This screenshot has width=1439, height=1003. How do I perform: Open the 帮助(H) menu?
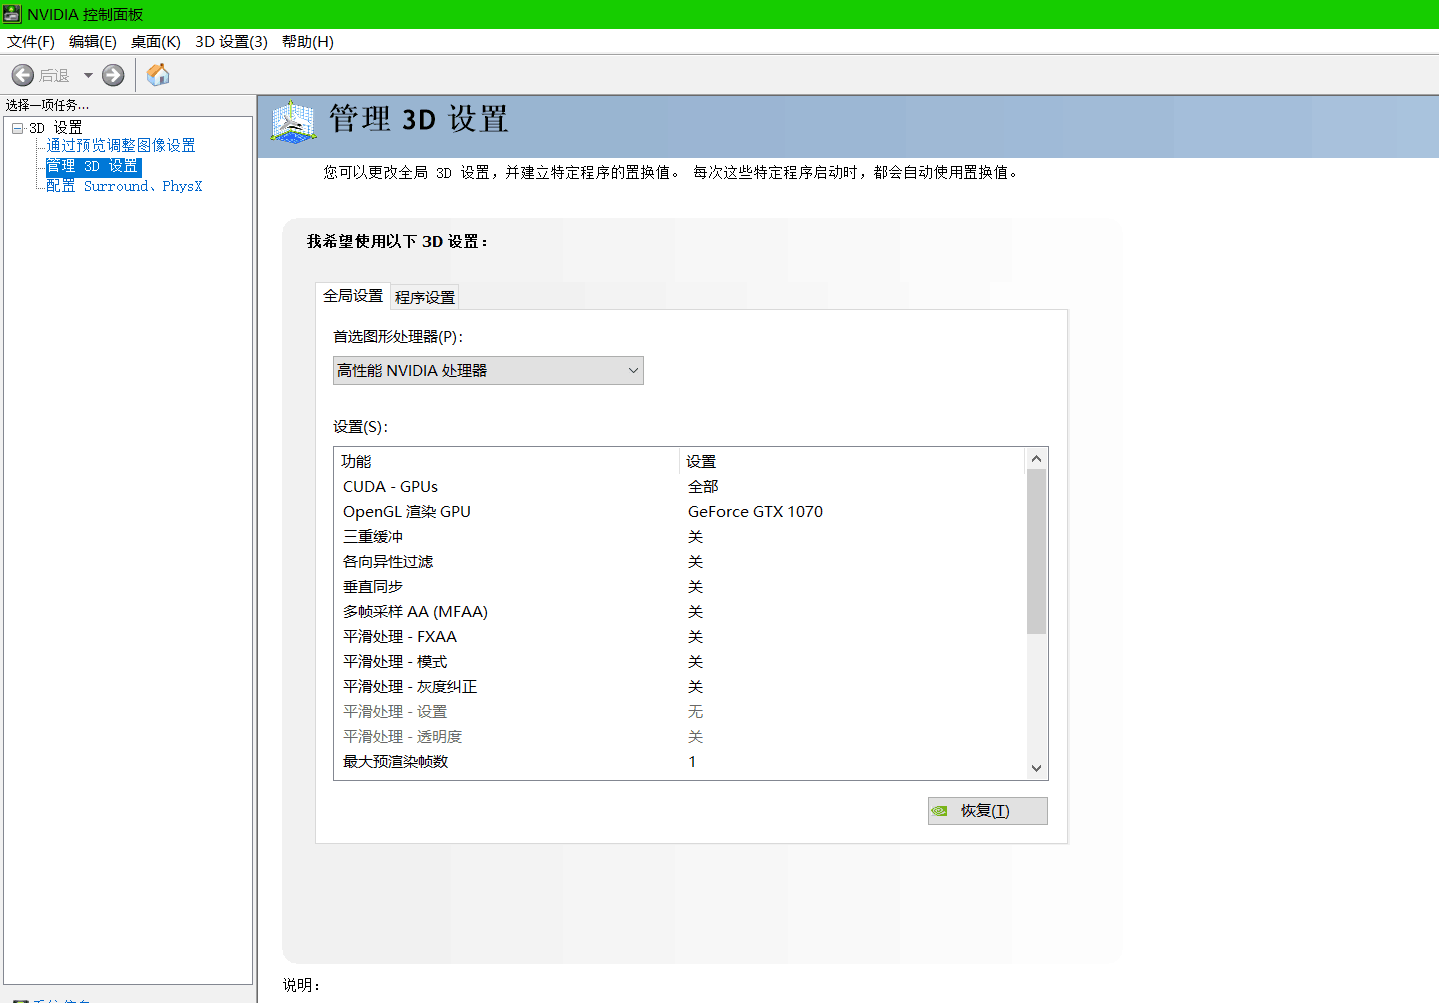307,42
